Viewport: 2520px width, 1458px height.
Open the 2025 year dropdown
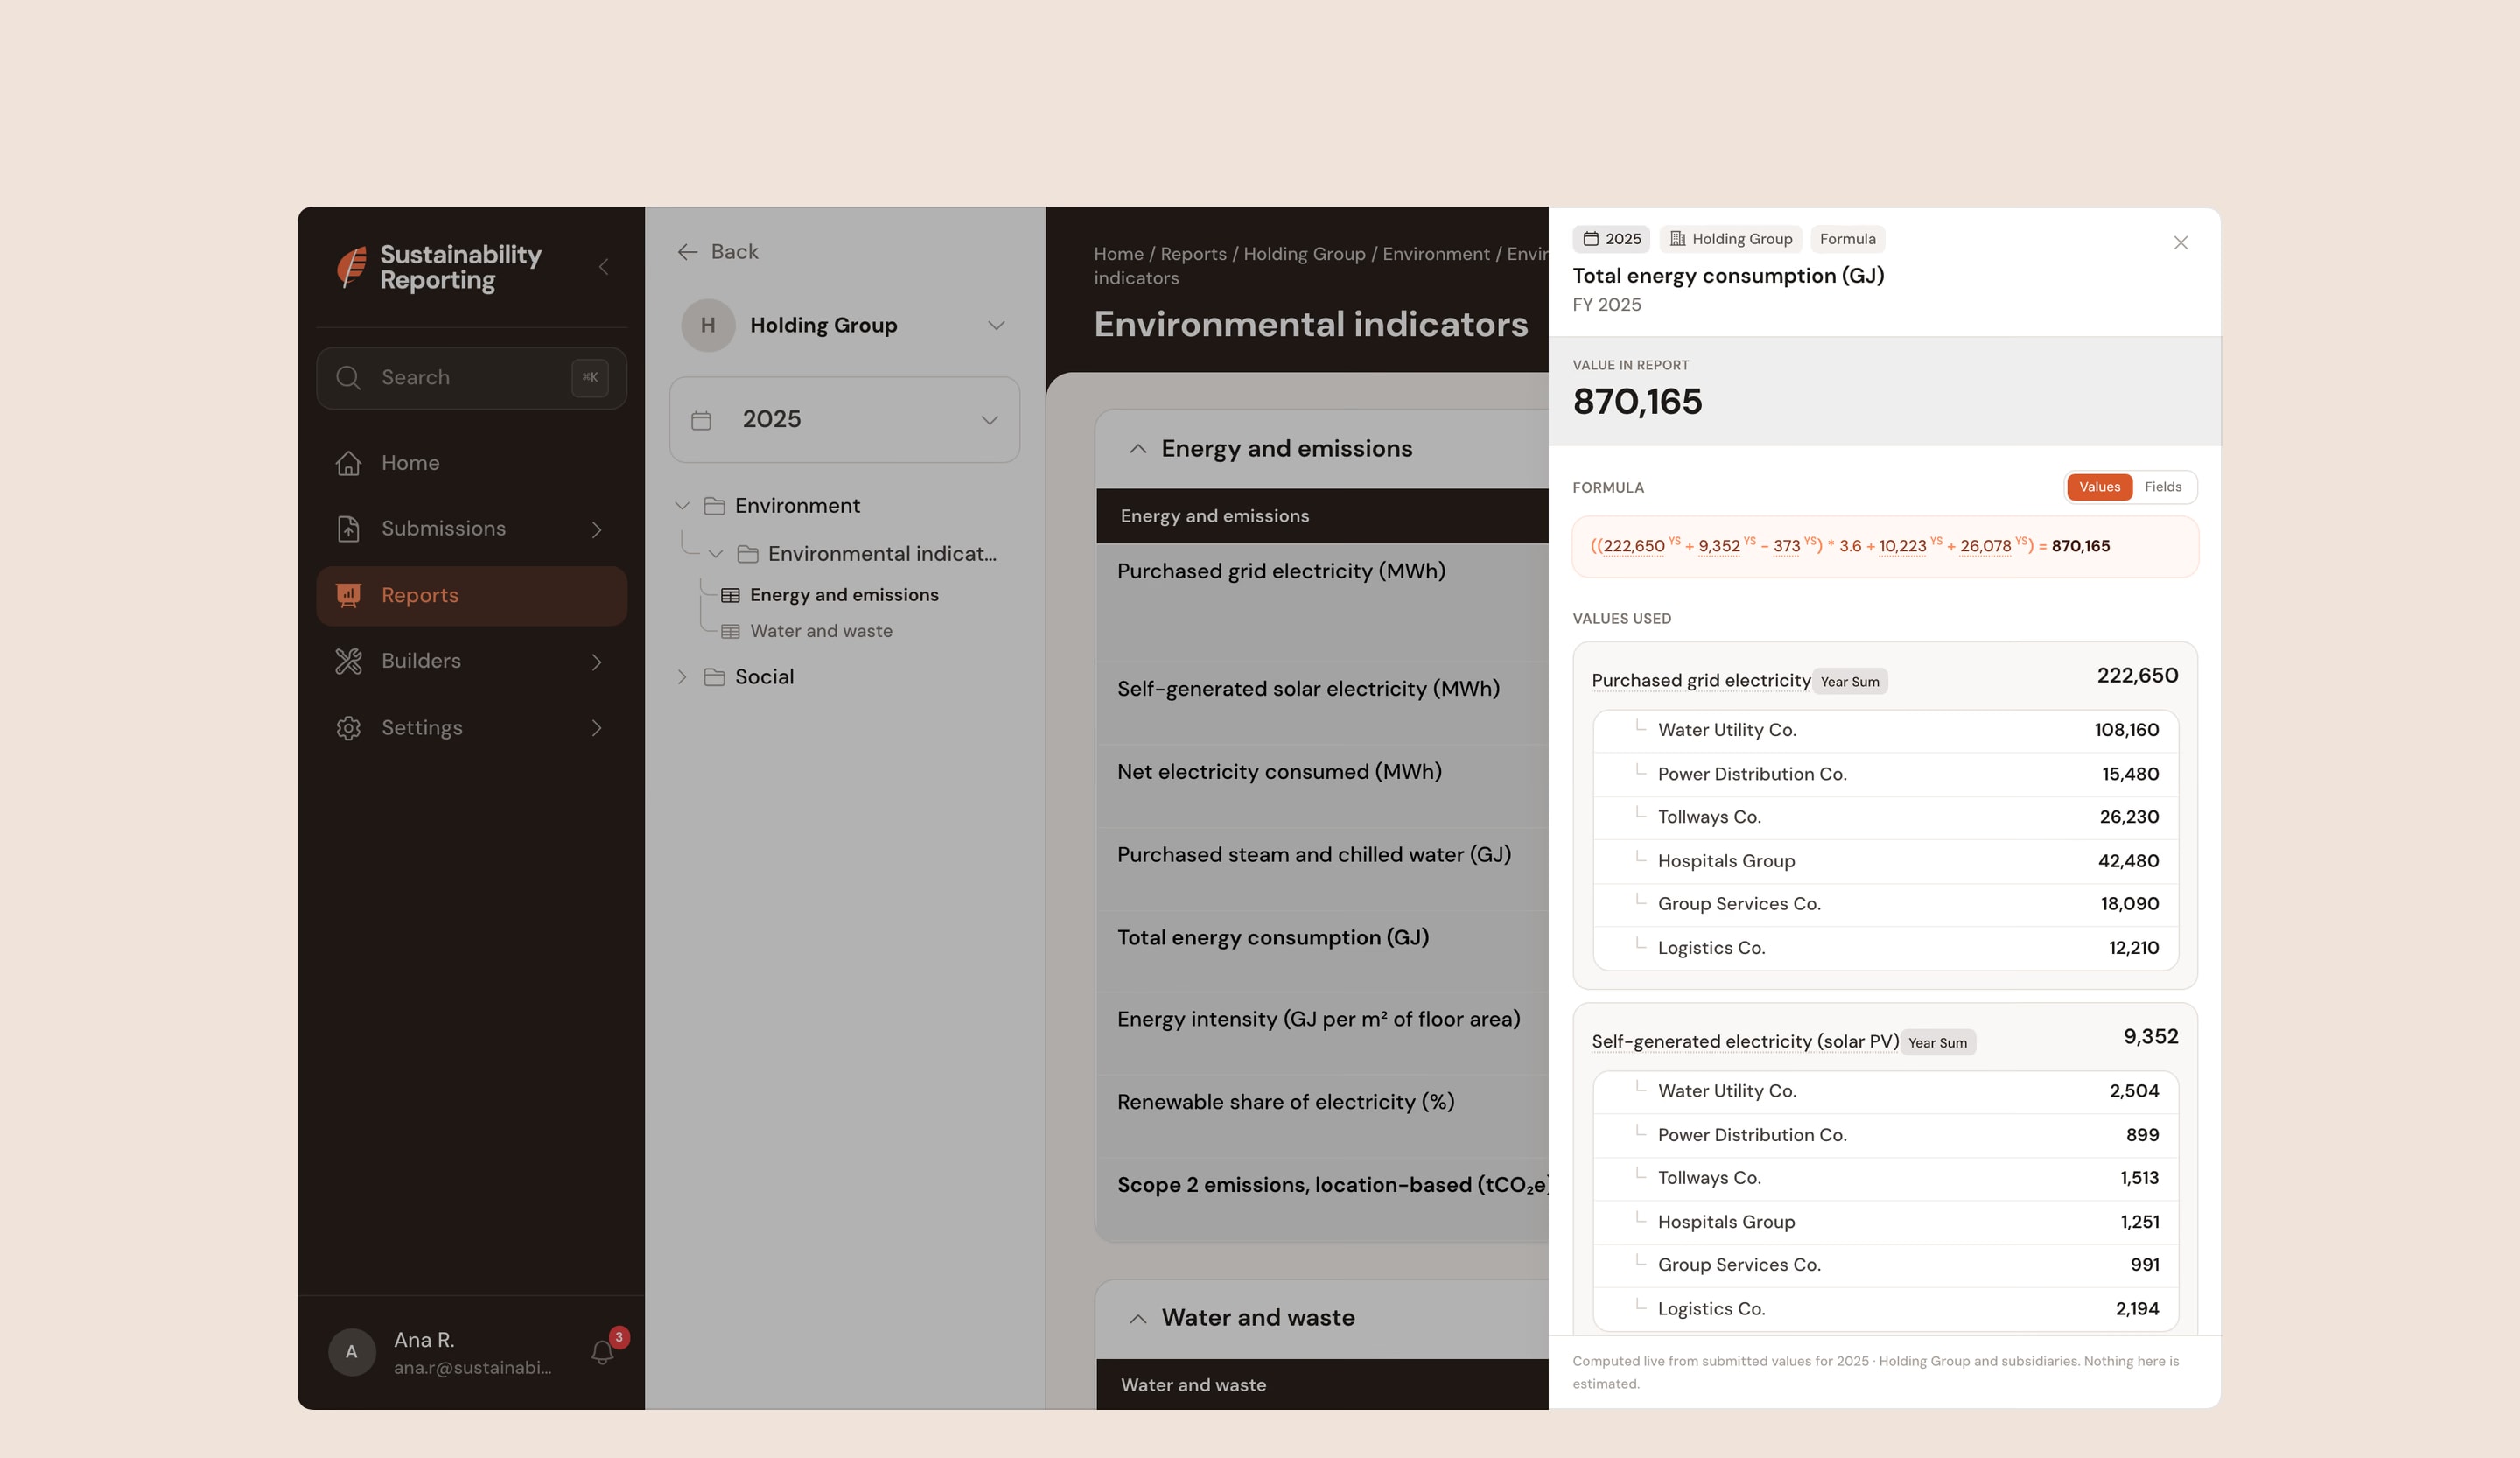click(x=989, y=420)
